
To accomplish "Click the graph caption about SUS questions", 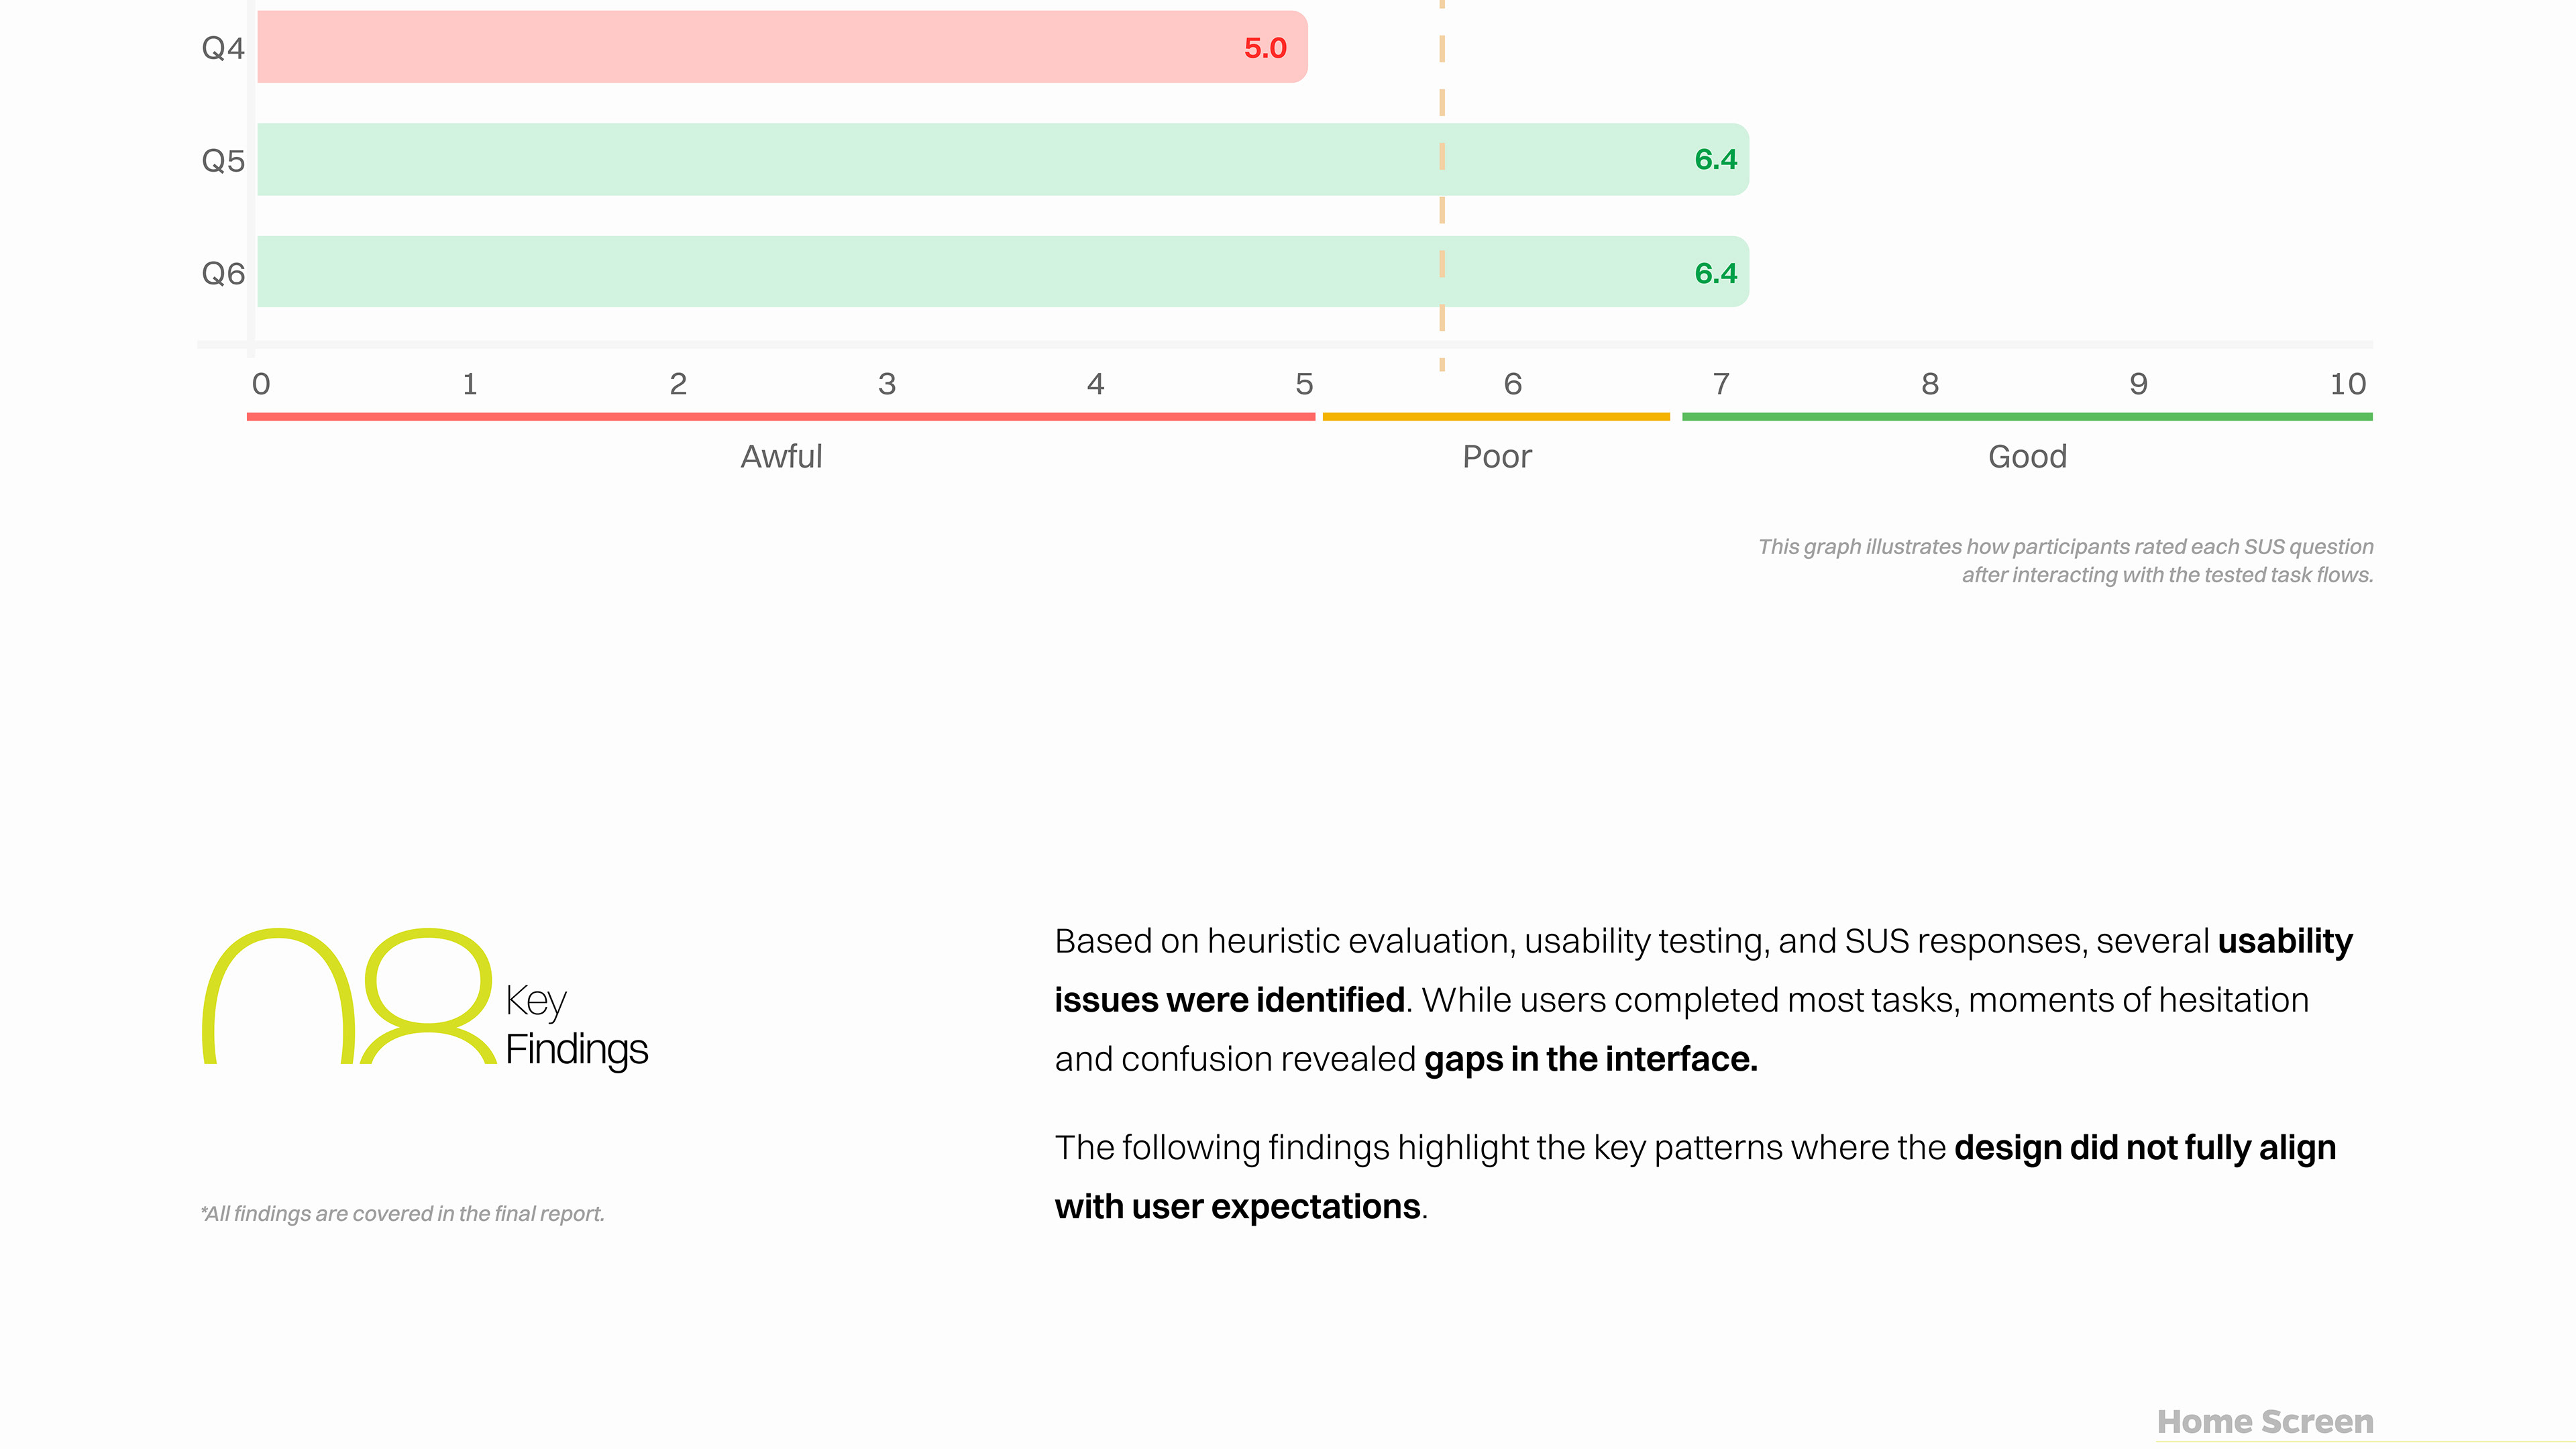I will [x=2065, y=561].
